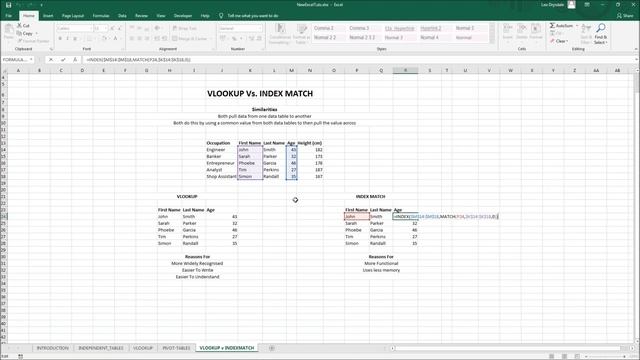Click the Borders icon in Font group

pyautogui.click(x=89, y=38)
